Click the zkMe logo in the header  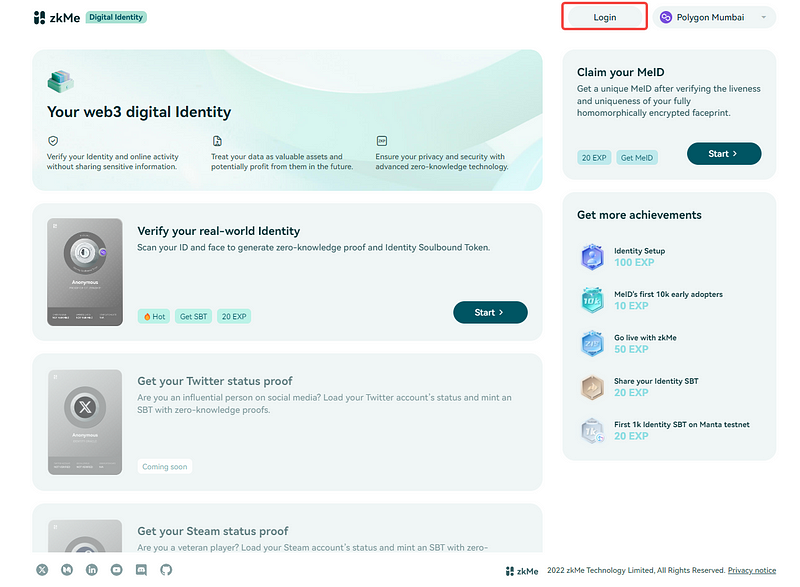[56, 17]
